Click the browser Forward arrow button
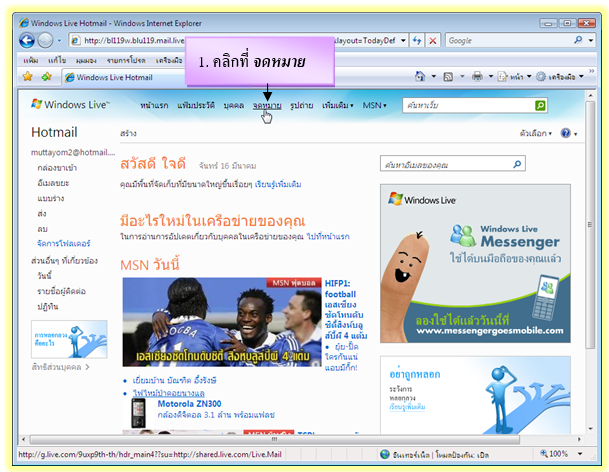This screenshot has height=472, width=609. (45, 40)
